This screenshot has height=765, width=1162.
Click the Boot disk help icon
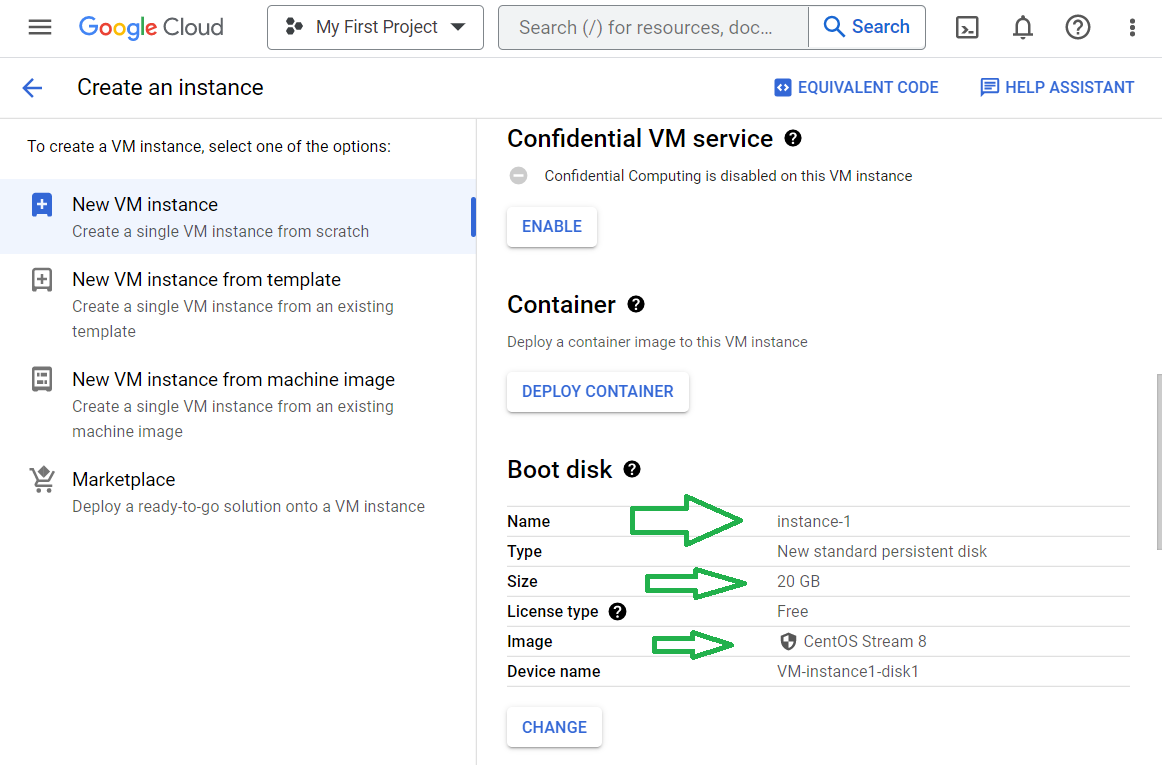[632, 469]
